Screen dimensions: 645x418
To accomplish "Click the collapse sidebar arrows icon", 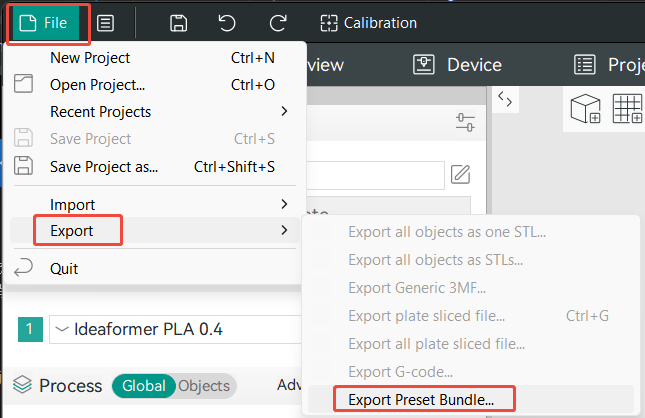I will click(505, 99).
